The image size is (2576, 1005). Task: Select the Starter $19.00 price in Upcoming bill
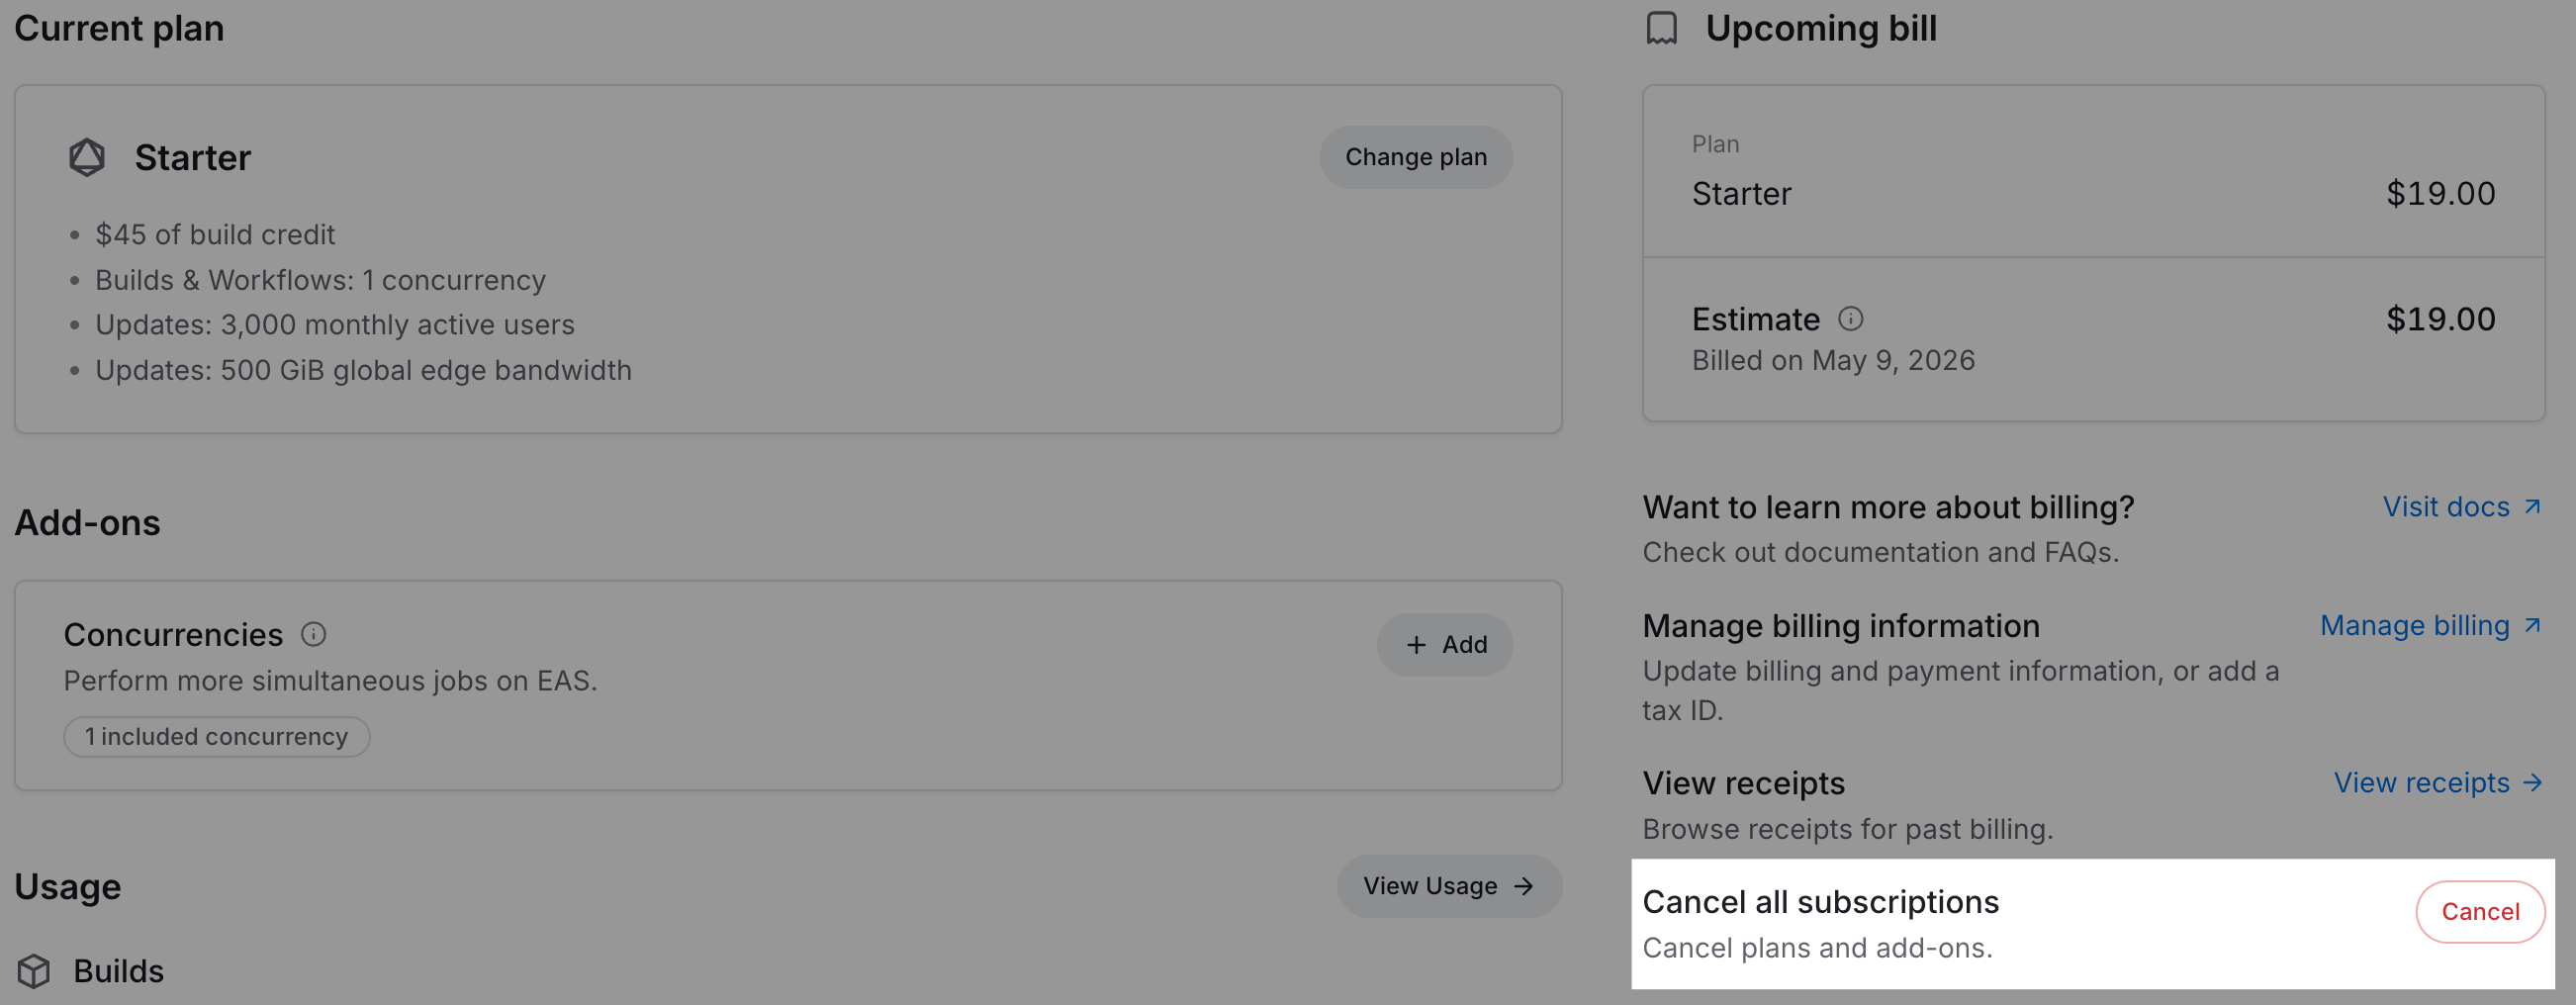pyautogui.click(x=2440, y=194)
